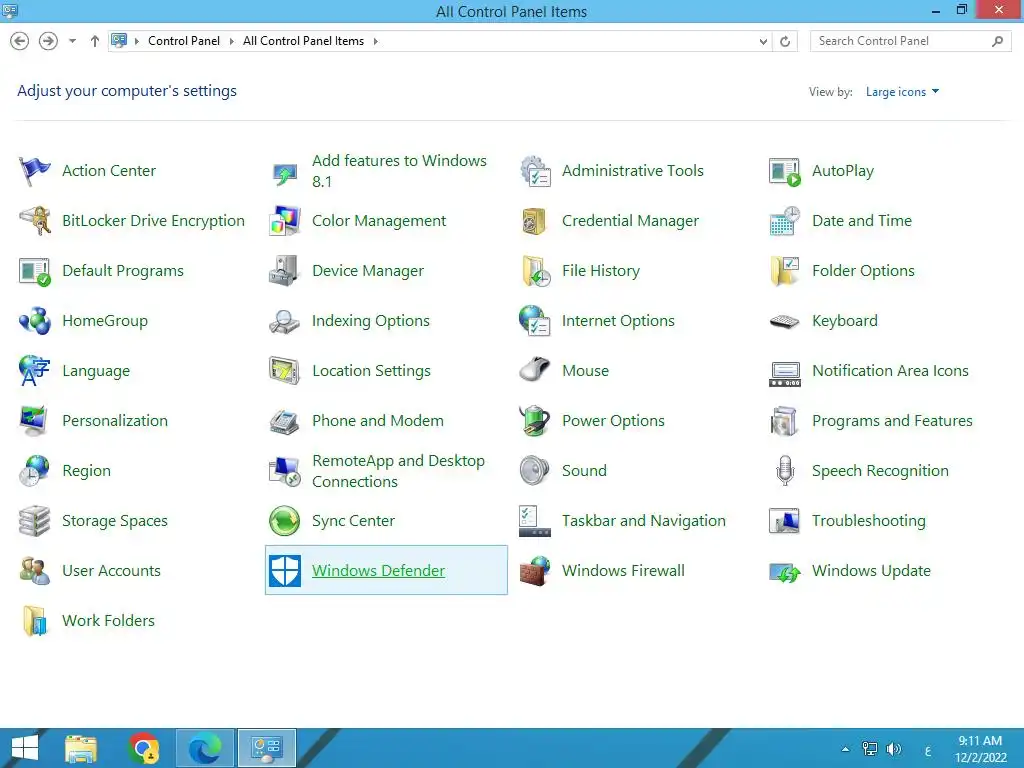This screenshot has height=768, width=1024.
Task: Open the Folder Options link
Action: pyautogui.click(x=863, y=271)
